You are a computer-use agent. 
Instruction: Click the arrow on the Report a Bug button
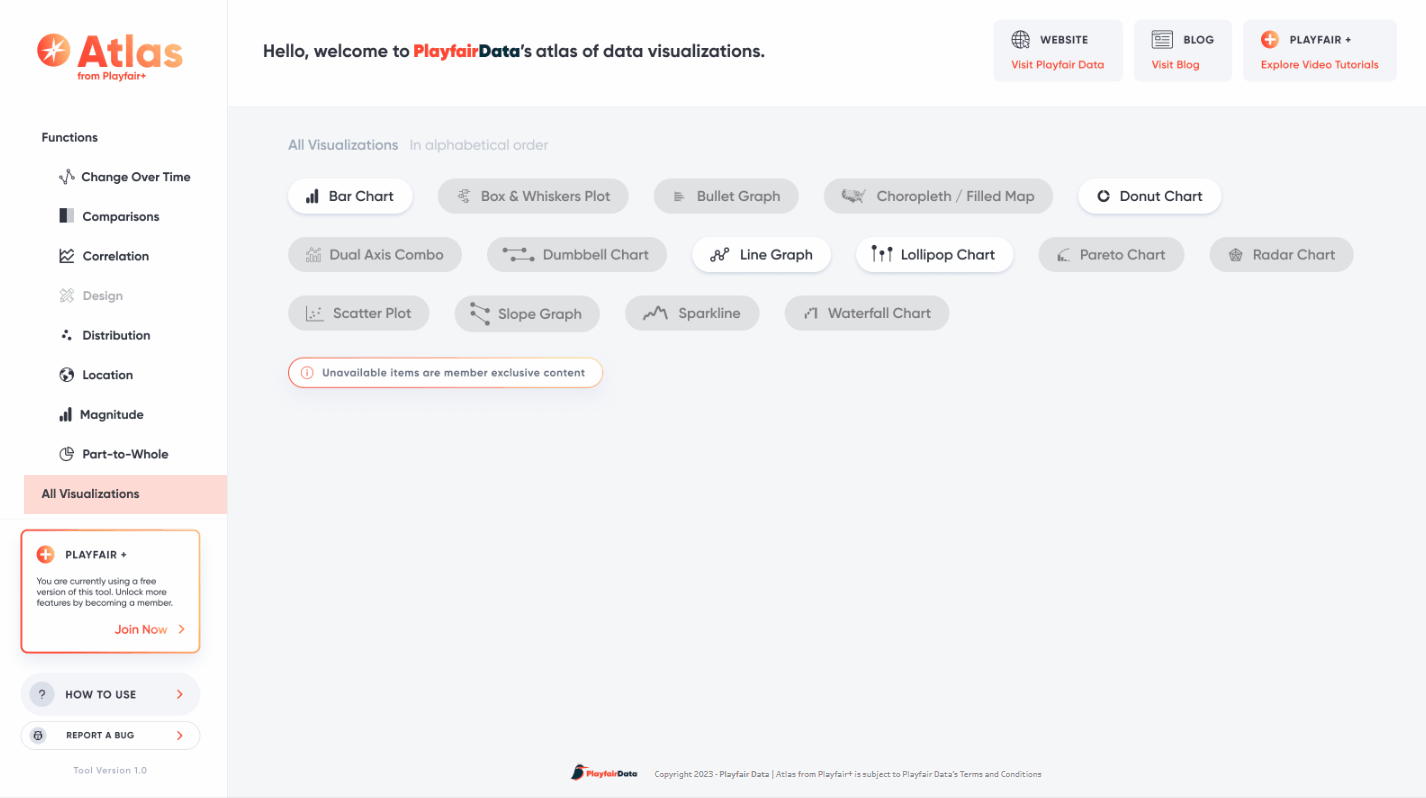point(180,735)
